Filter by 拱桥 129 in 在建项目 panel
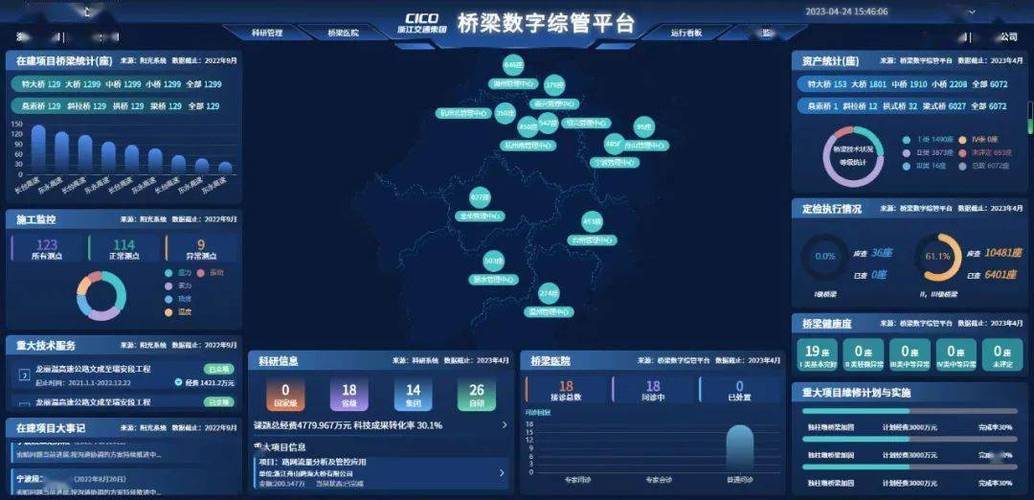The width and height of the screenshot is (1034, 500). coord(128,106)
